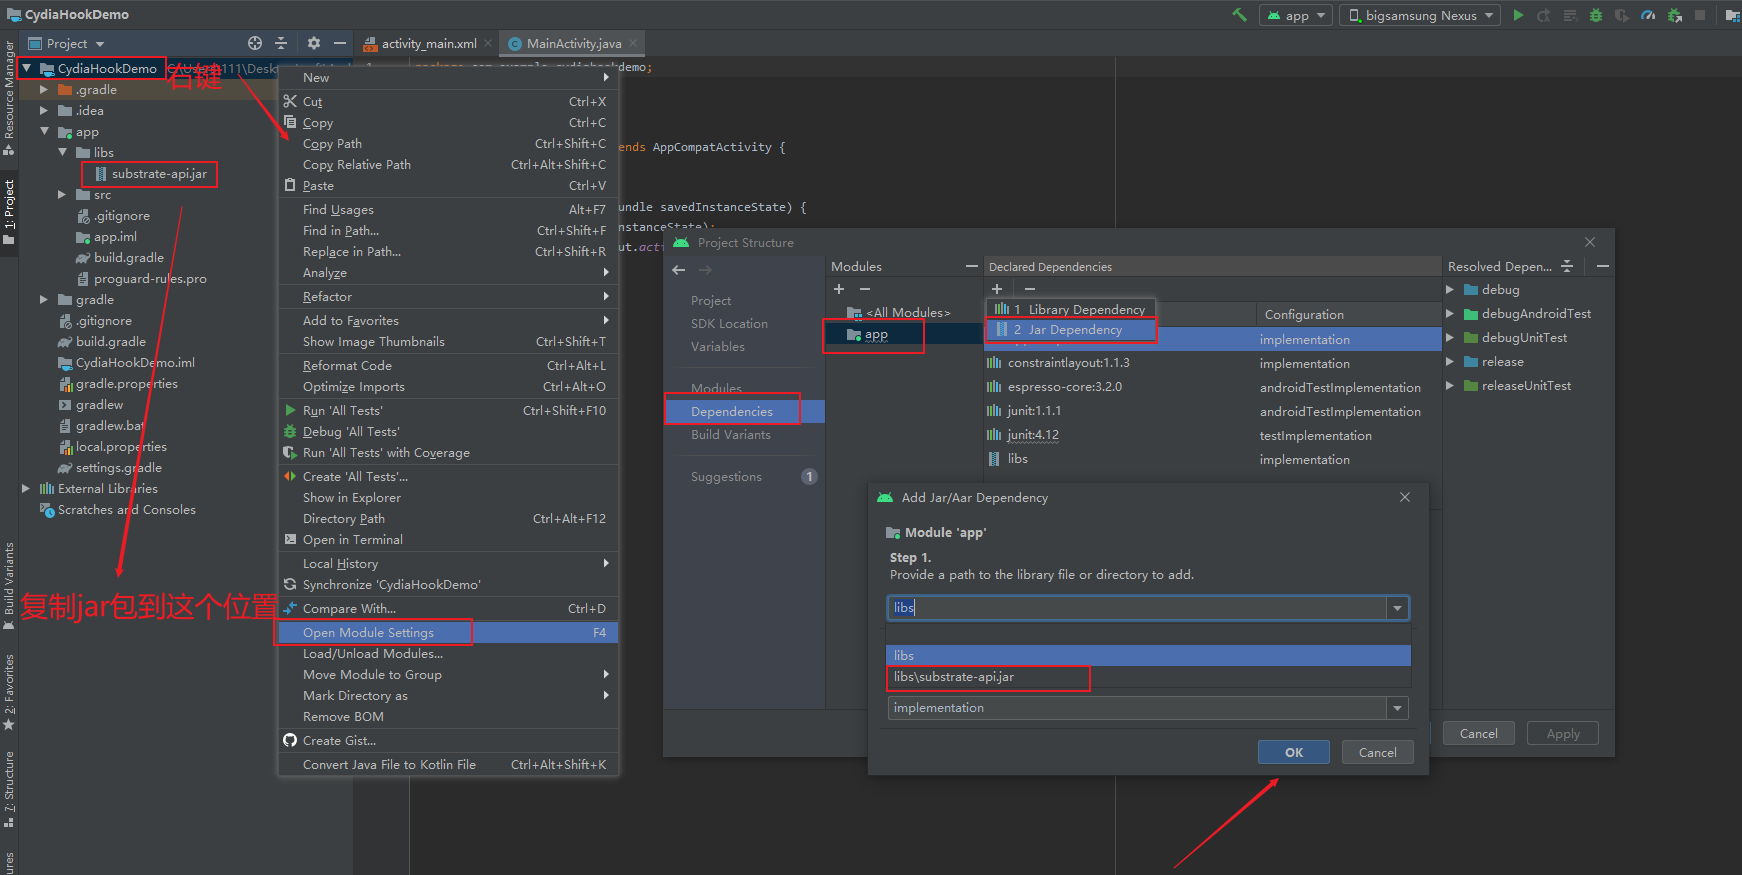The image size is (1742, 875).
Task: Open the implementation configuration dropdown
Action: (x=1397, y=708)
